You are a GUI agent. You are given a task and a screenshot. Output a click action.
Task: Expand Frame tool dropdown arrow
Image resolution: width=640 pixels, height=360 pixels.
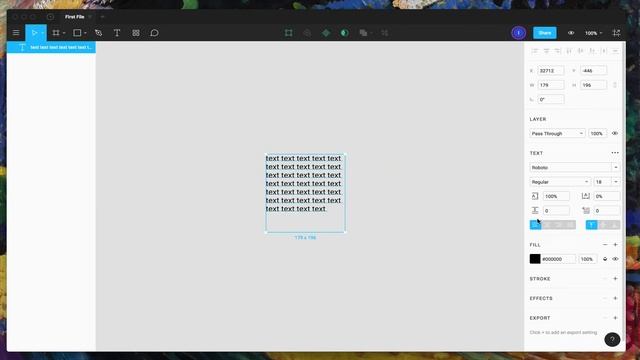click(x=64, y=33)
